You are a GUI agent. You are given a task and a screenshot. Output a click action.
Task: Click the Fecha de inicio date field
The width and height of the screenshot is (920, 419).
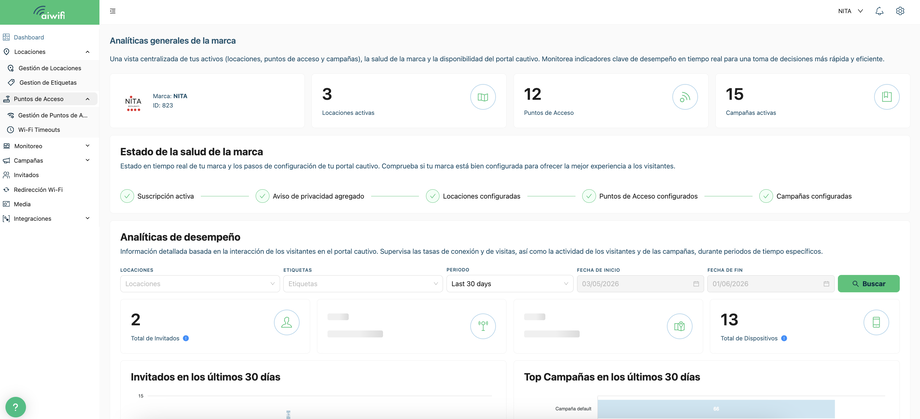(x=640, y=283)
